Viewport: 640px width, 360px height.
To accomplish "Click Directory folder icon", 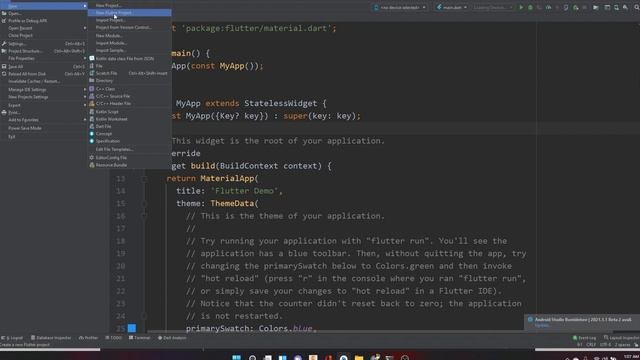I will pos(92,80).
